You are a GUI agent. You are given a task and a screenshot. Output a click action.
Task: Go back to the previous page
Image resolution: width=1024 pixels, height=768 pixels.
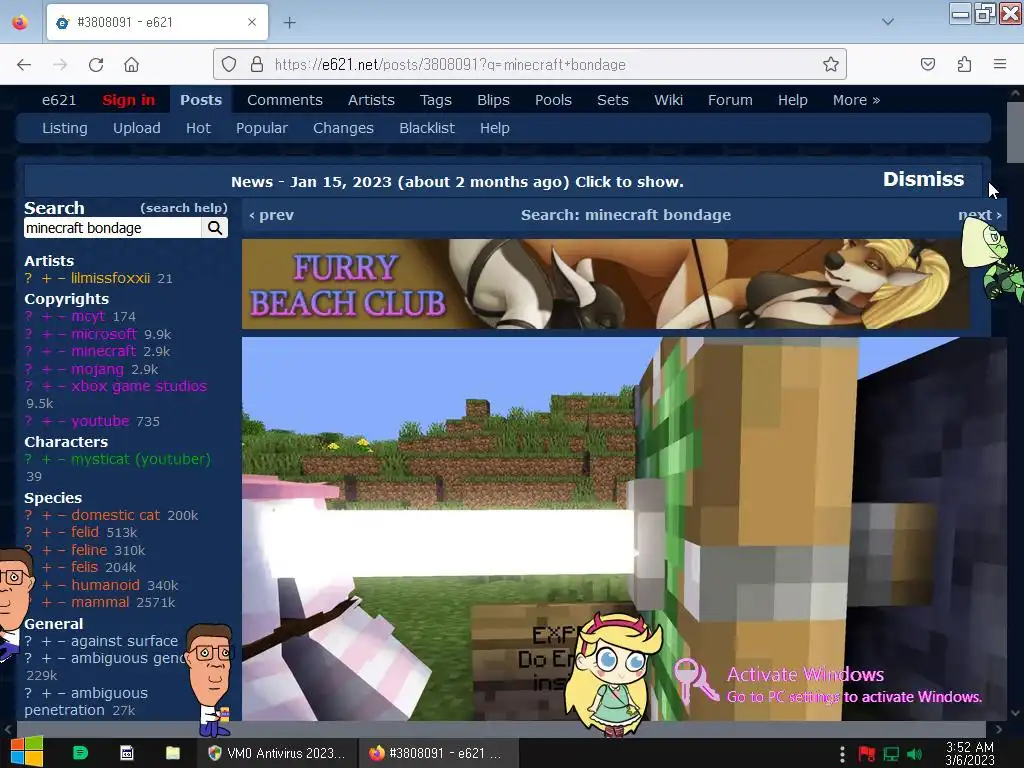click(x=24, y=65)
